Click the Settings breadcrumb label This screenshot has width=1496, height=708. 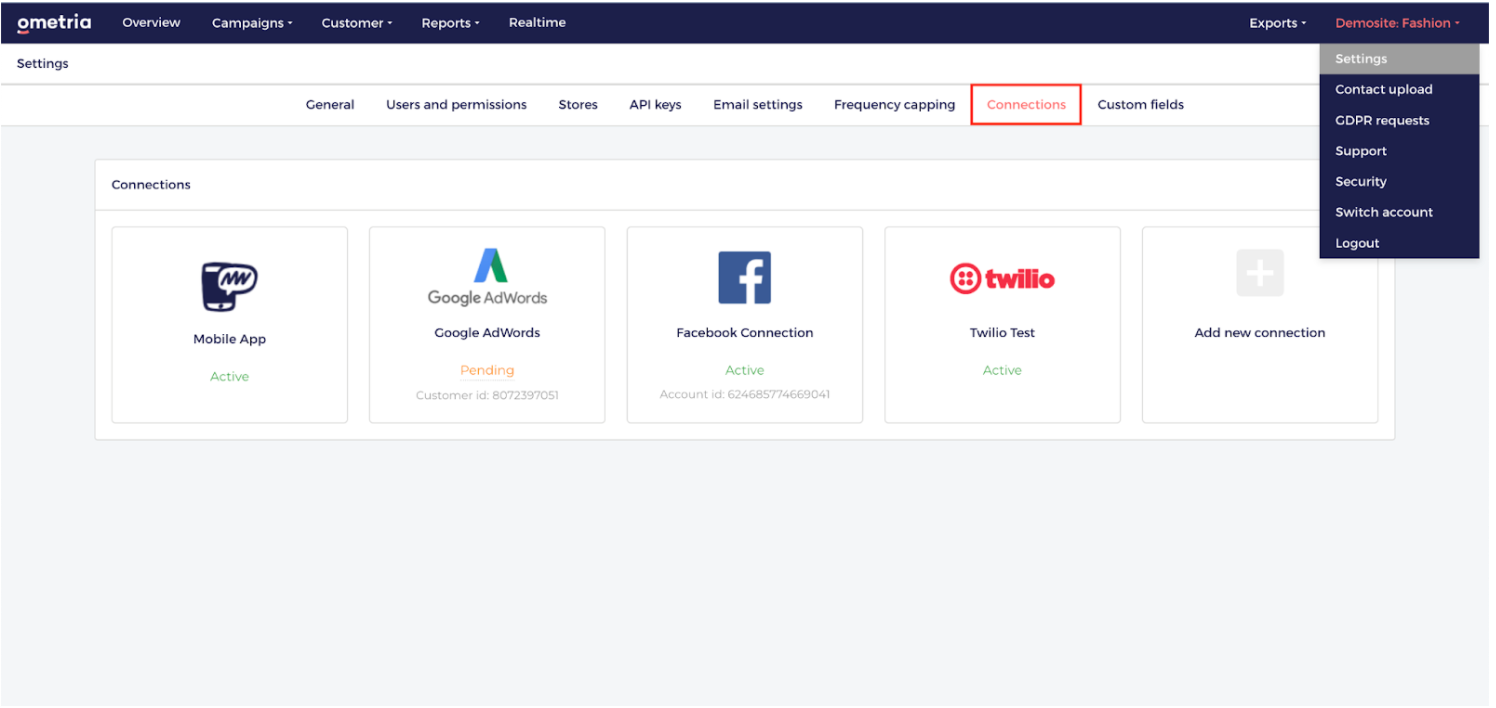(x=42, y=63)
